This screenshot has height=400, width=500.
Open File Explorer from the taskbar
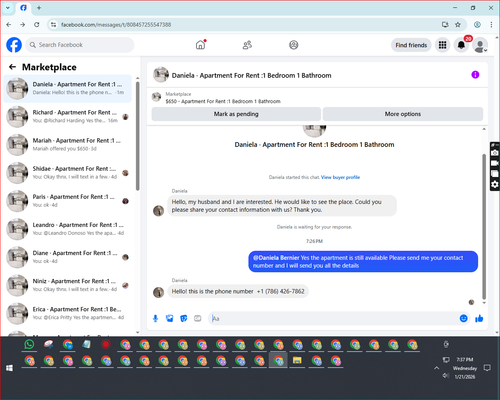[297, 361]
